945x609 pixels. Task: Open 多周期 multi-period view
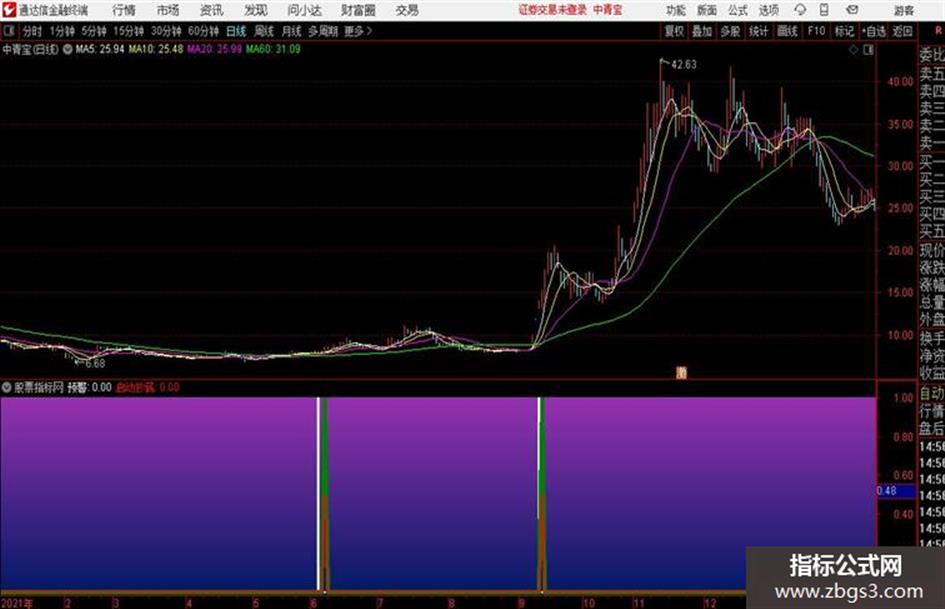point(323,31)
